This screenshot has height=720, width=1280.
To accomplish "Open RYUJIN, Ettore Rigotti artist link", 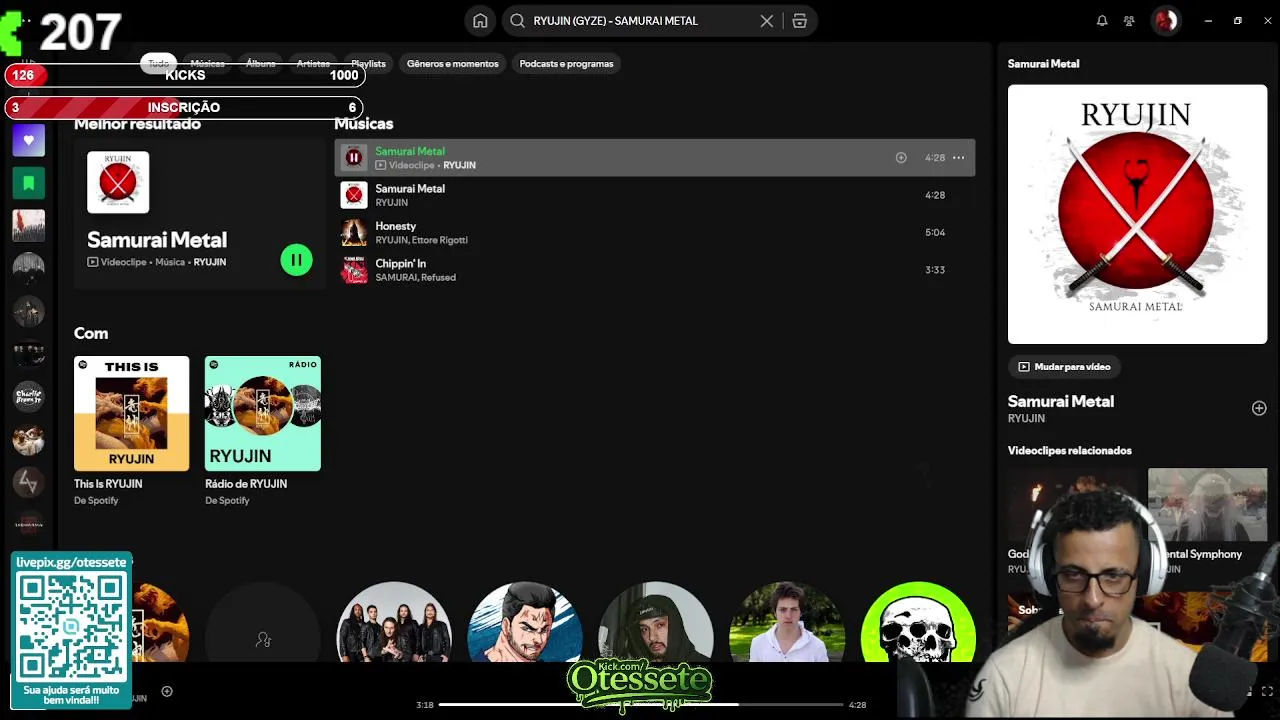I will coord(421,240).
